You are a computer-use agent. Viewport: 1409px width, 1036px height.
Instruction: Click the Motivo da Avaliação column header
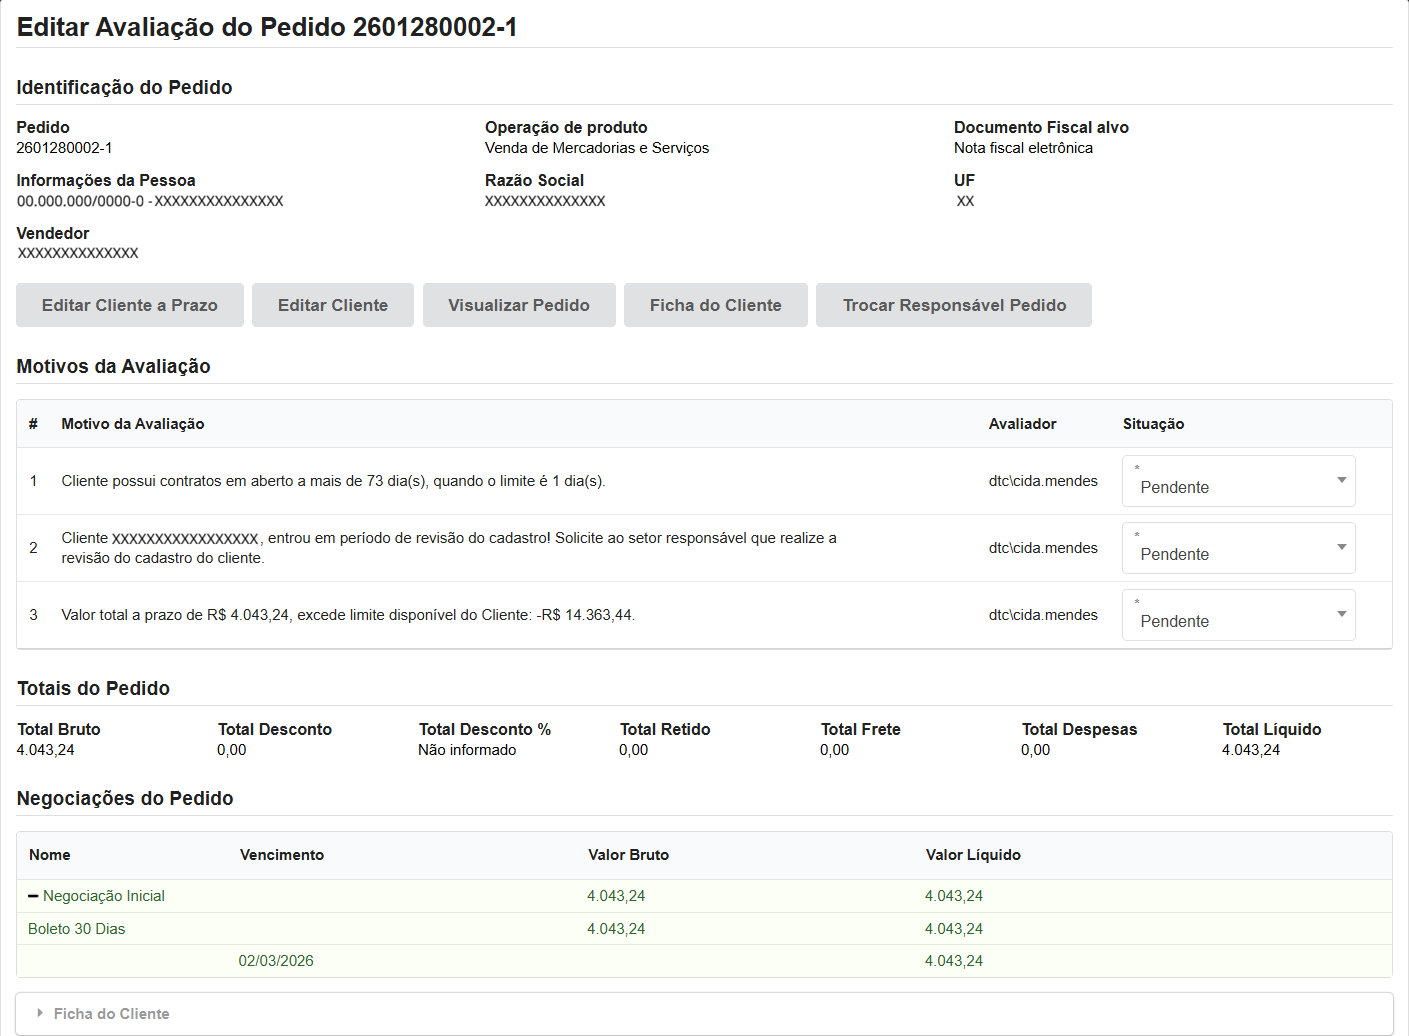[133, 424]
